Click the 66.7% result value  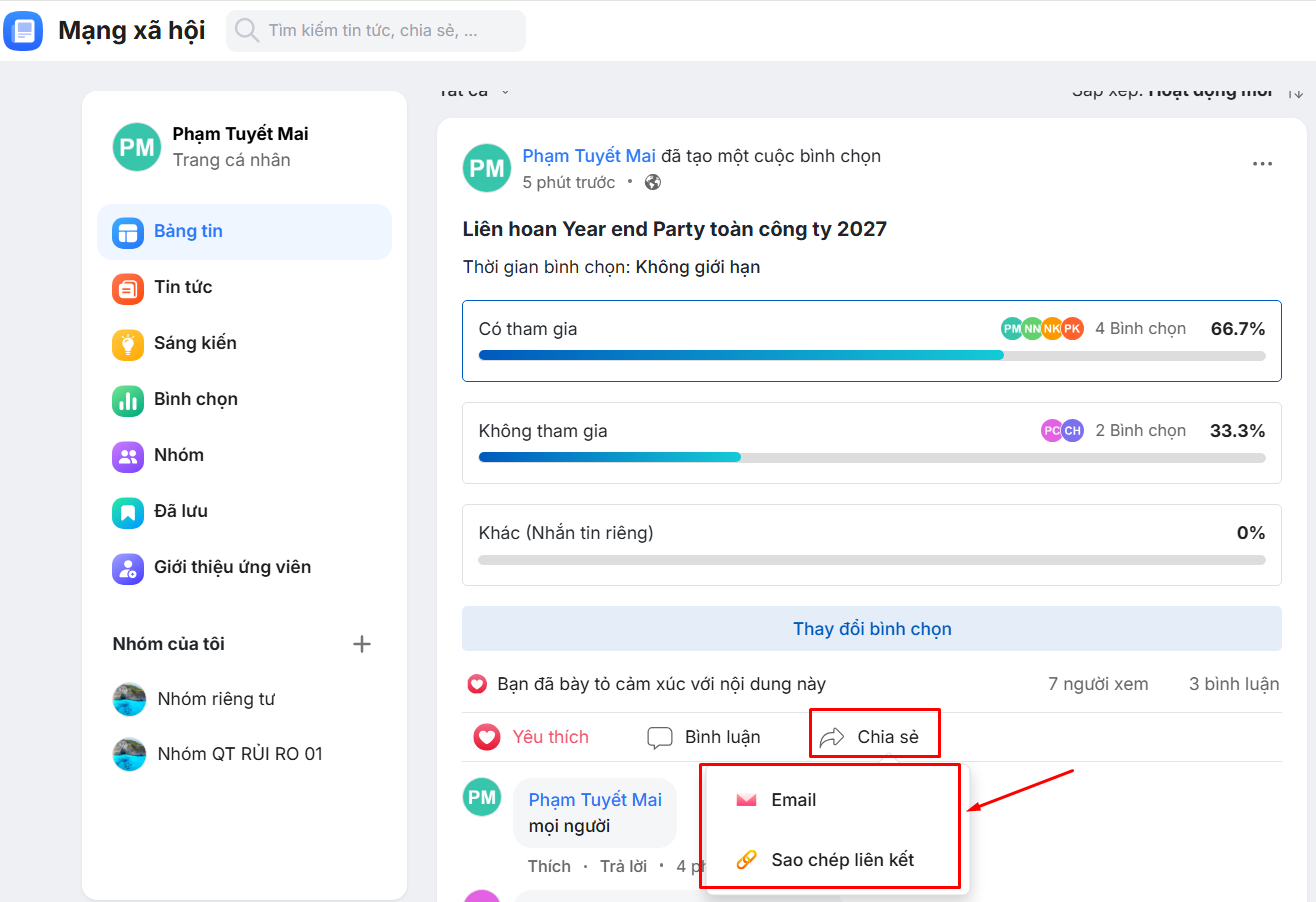click(1238, 328)
